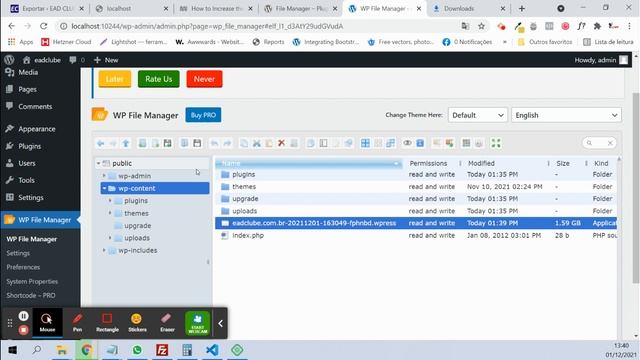Collapse the public root folder arrow
This screenshot has width=640, height=360.
pyautogui.click(x=98, y=163)
